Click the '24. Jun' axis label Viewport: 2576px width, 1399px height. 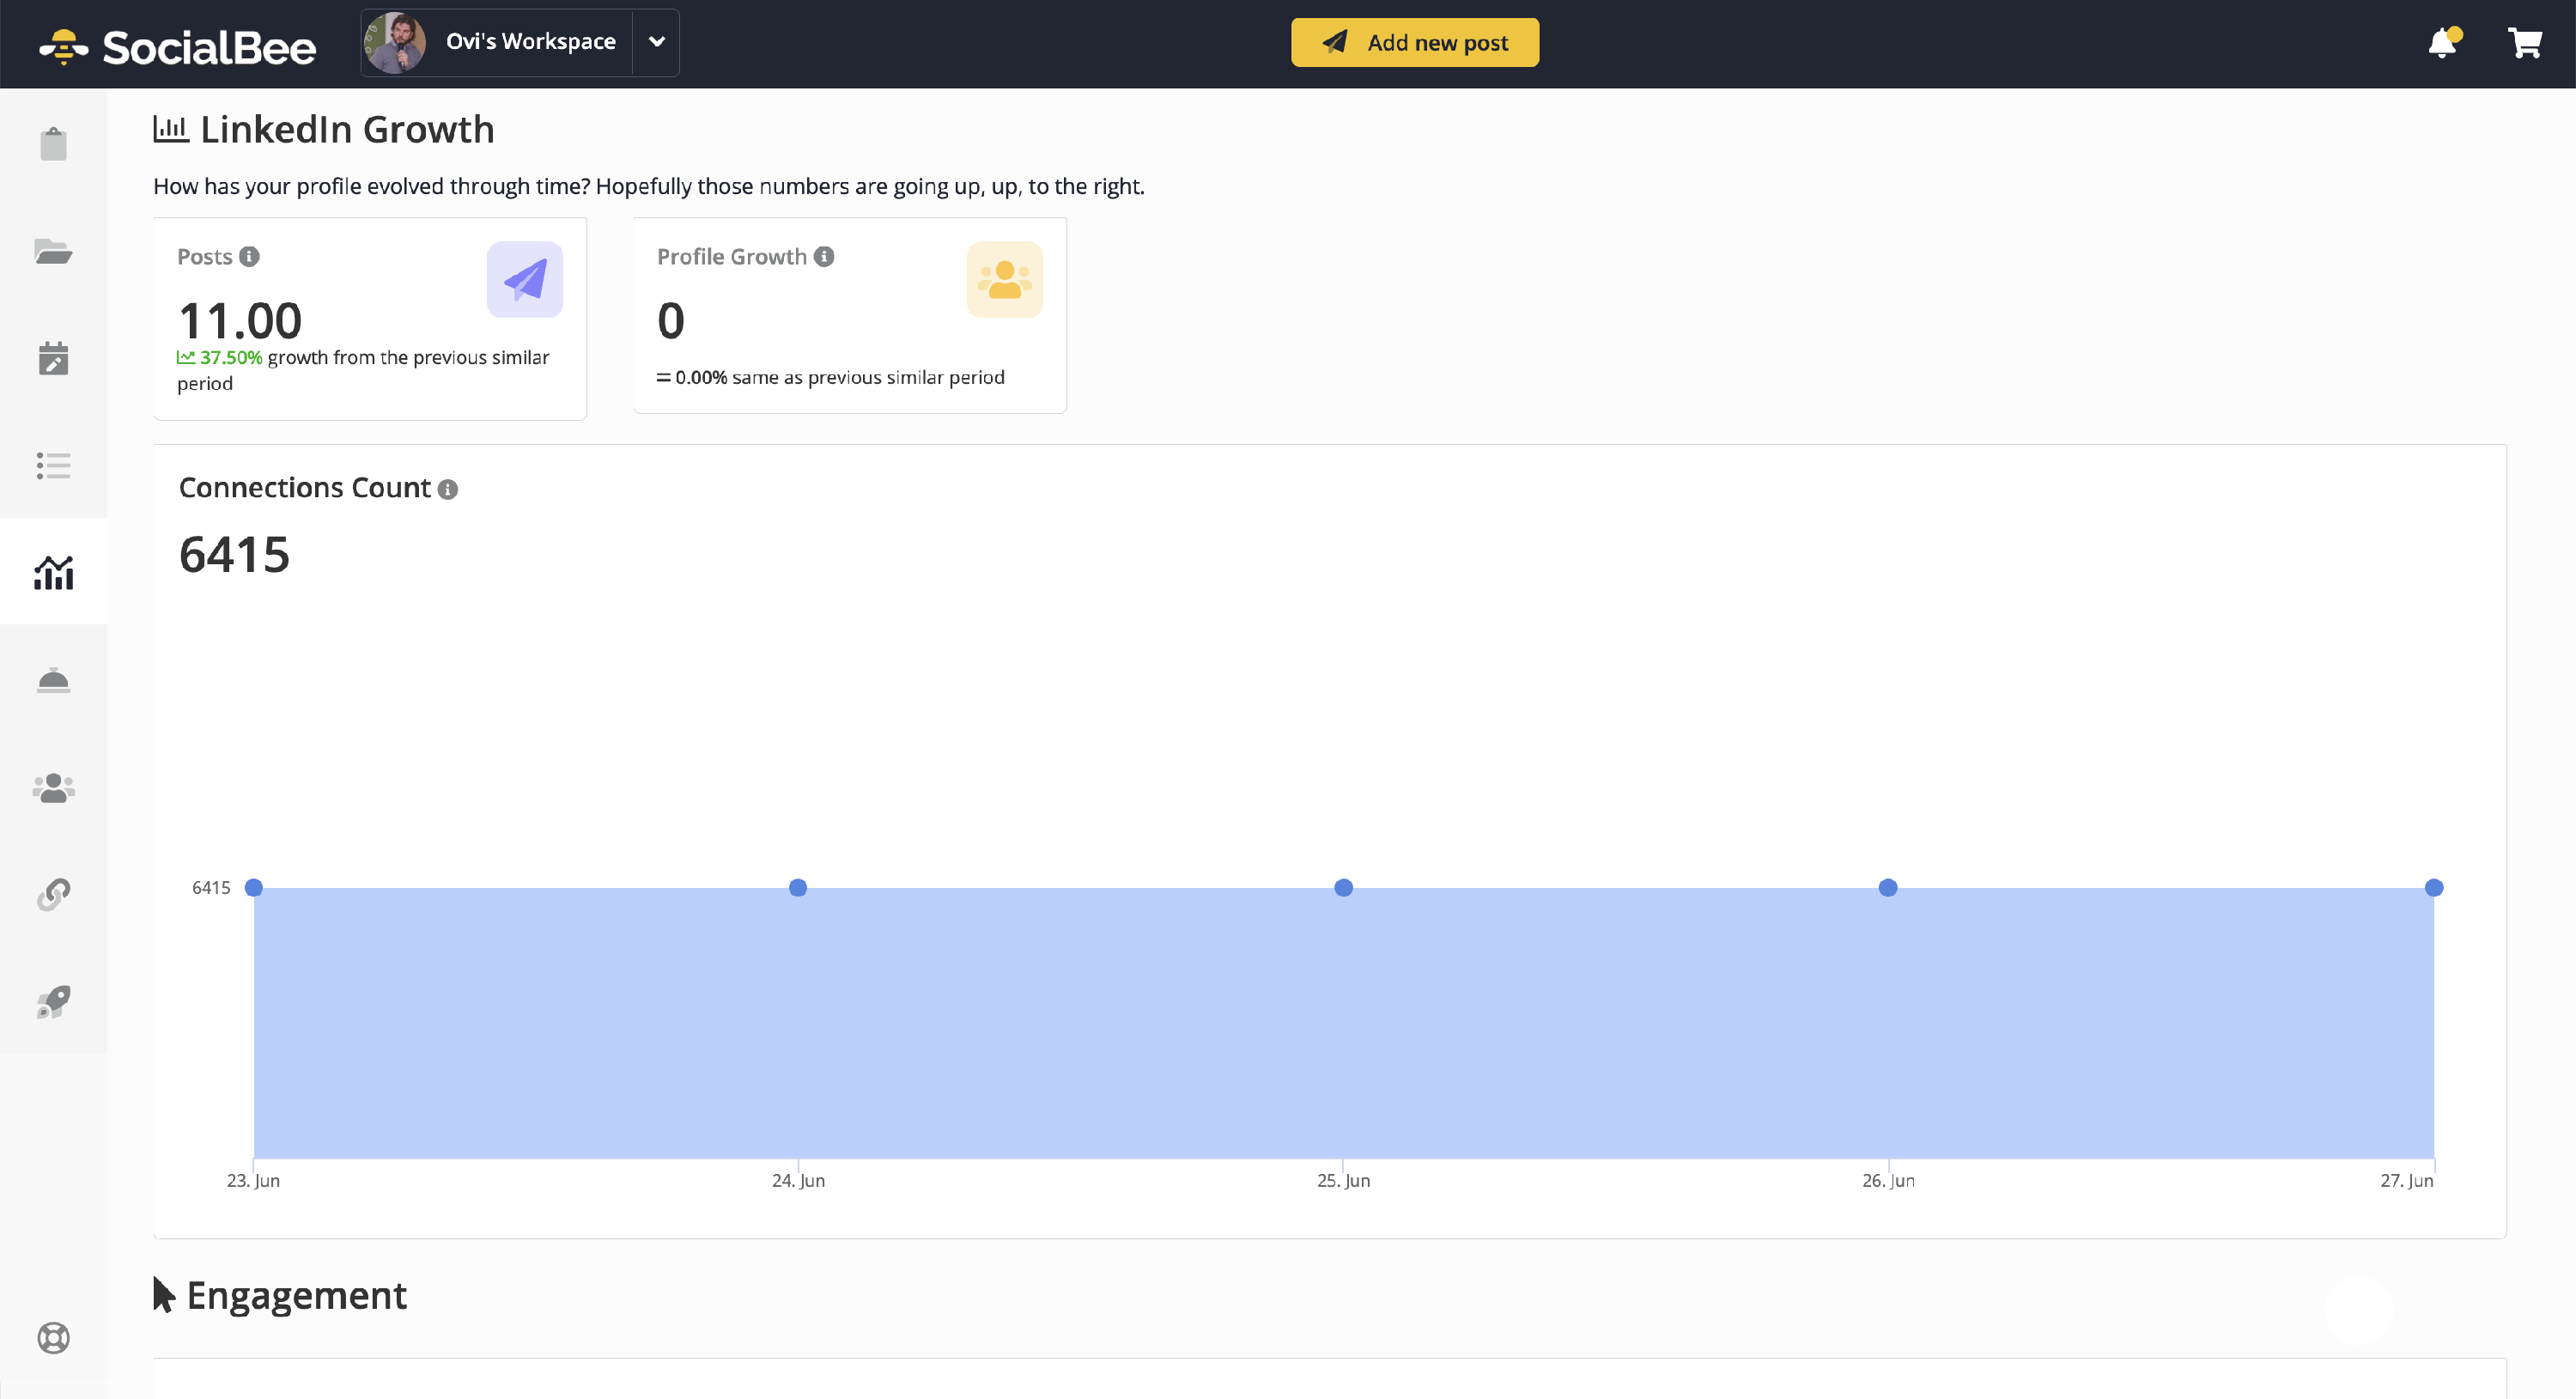coord(798,1180)
